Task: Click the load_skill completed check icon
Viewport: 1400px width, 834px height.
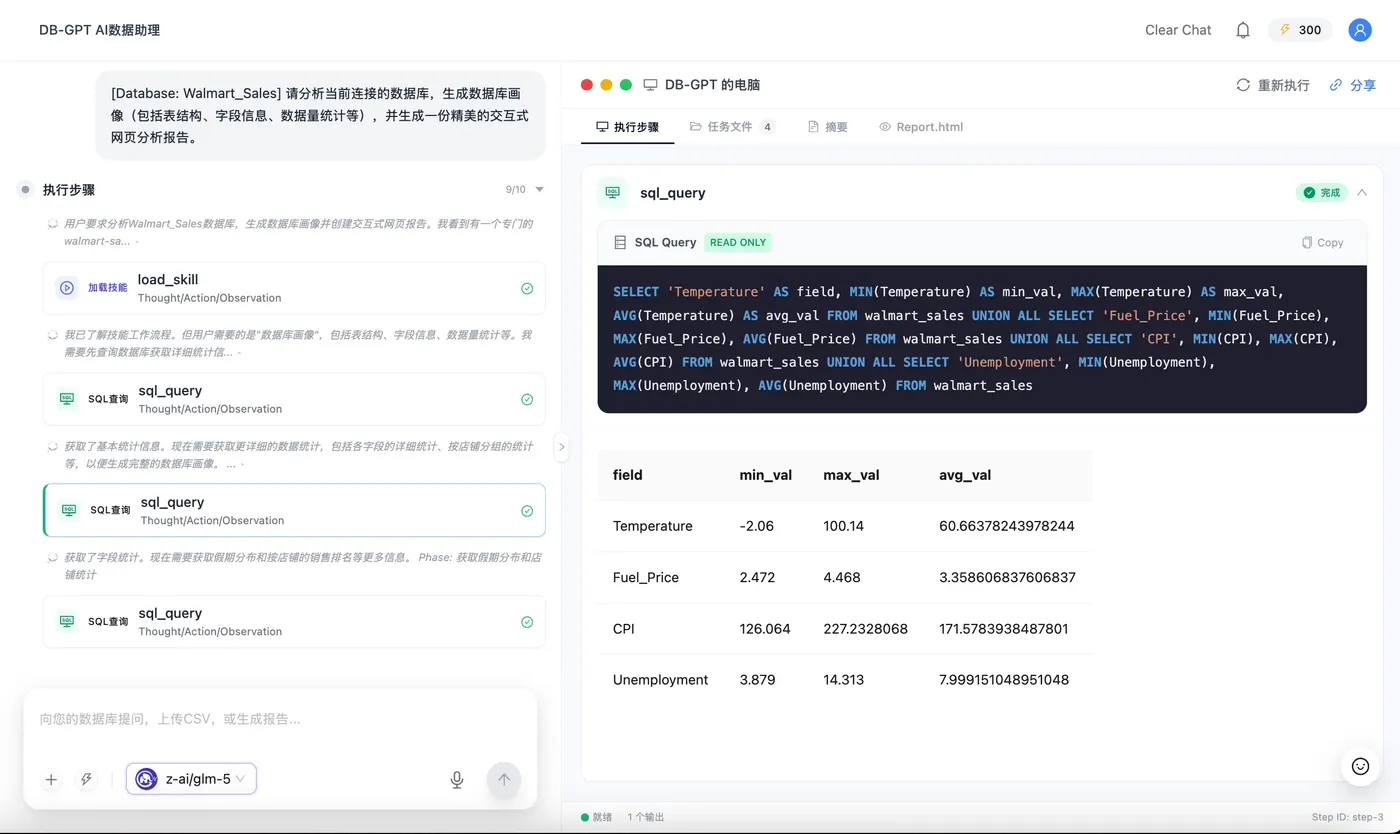Action: [527, 288]
